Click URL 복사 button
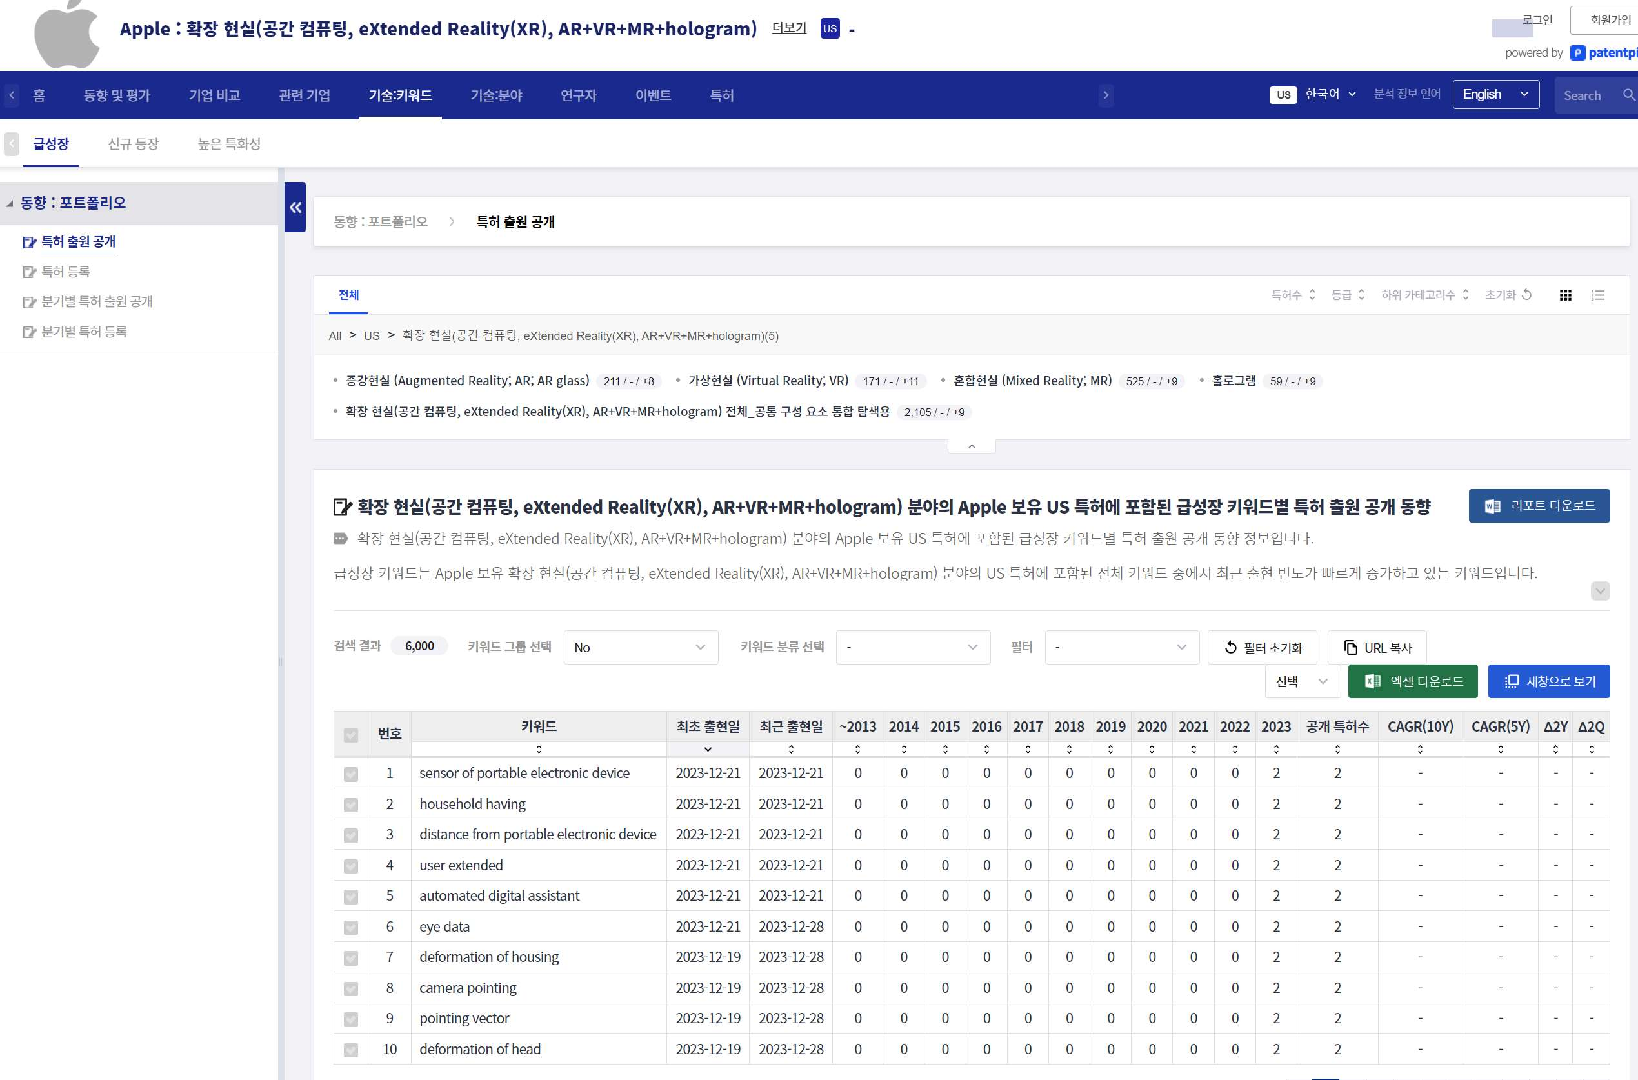Screen dimensions: 1638x1080 pyautogui.click(x=1377, y=647)
